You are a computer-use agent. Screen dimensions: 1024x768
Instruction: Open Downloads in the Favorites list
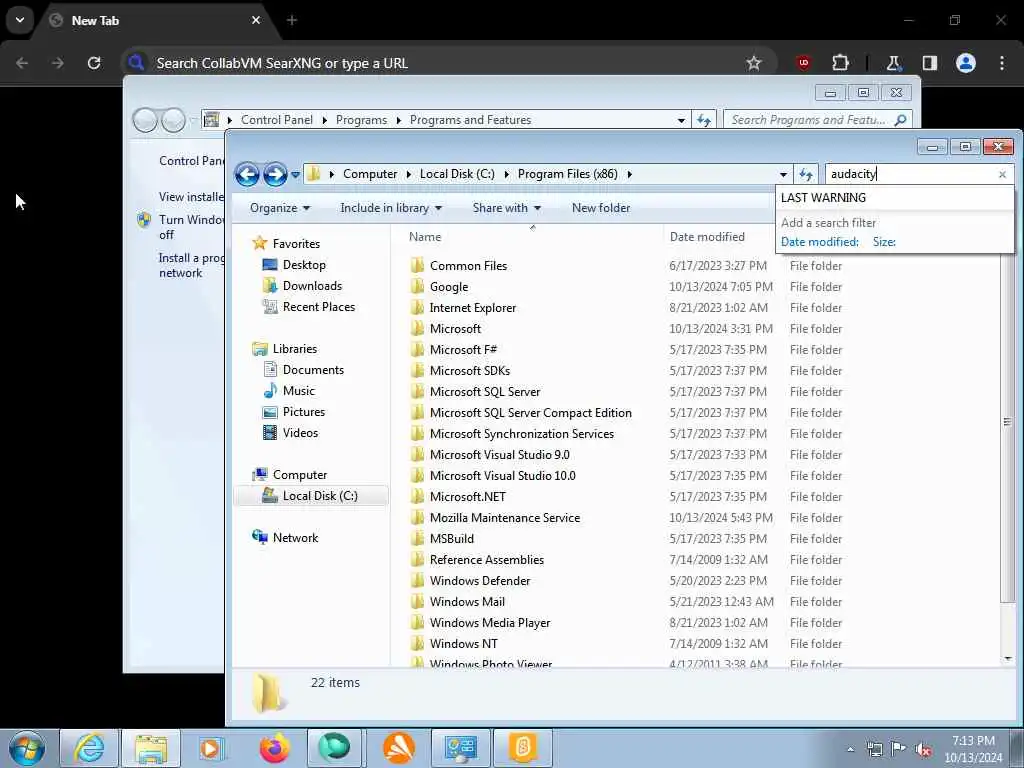coord(312,285)
